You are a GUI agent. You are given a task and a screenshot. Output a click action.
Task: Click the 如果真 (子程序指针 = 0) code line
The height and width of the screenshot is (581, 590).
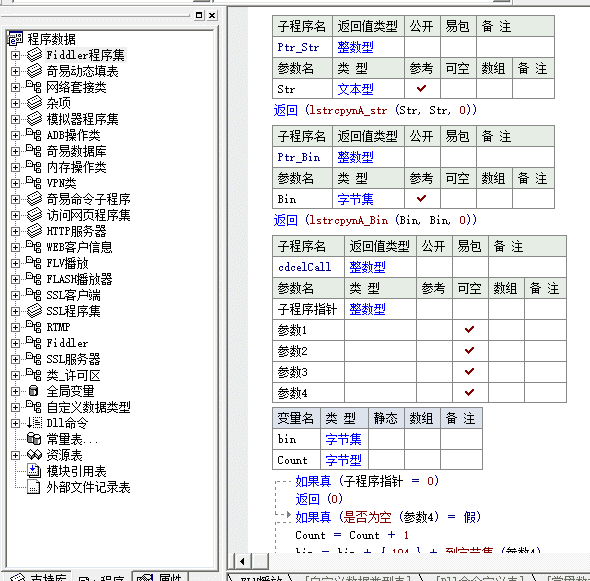click(367, 481)
